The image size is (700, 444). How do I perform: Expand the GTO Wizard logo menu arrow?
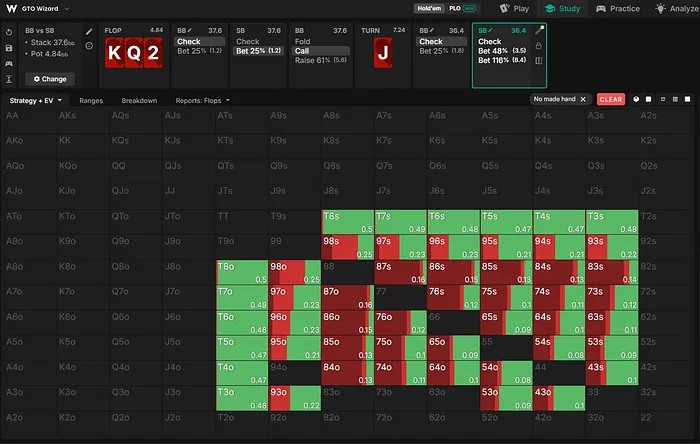pyautogui.click(x=67, y=8)
